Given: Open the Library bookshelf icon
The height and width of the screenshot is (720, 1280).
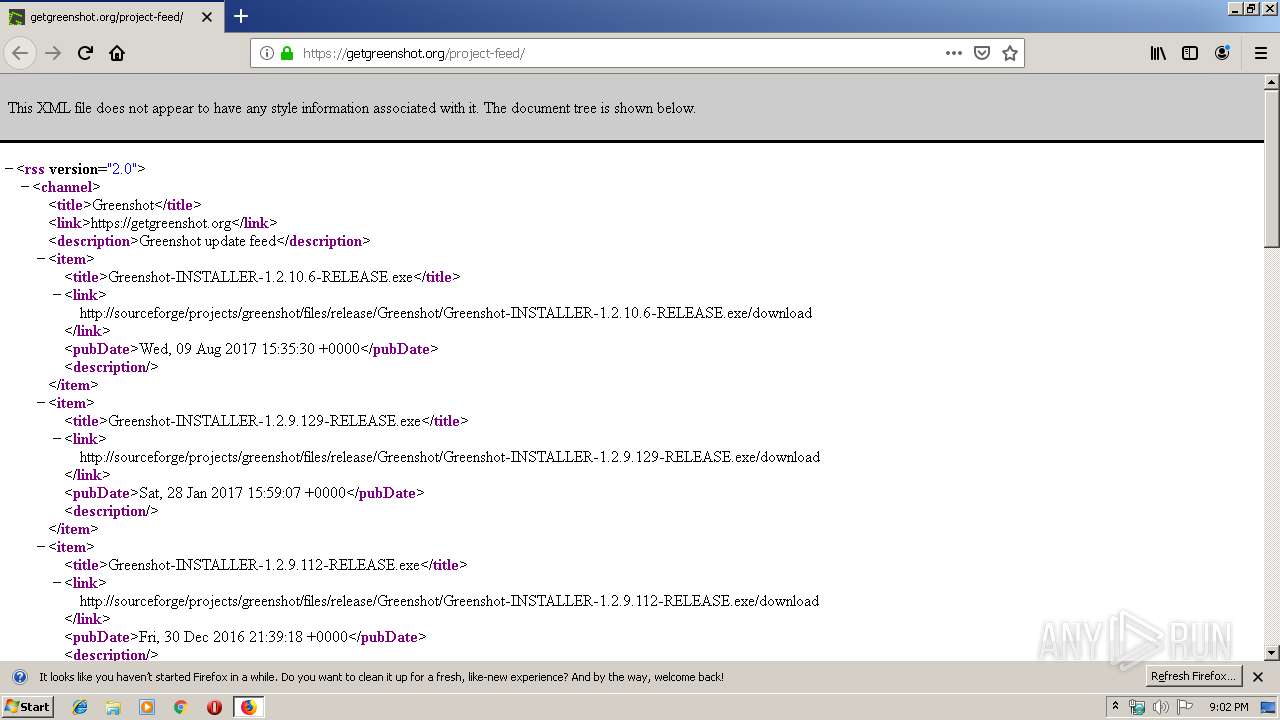Looking at the screenshot, I should click(x=1158, y=53).
